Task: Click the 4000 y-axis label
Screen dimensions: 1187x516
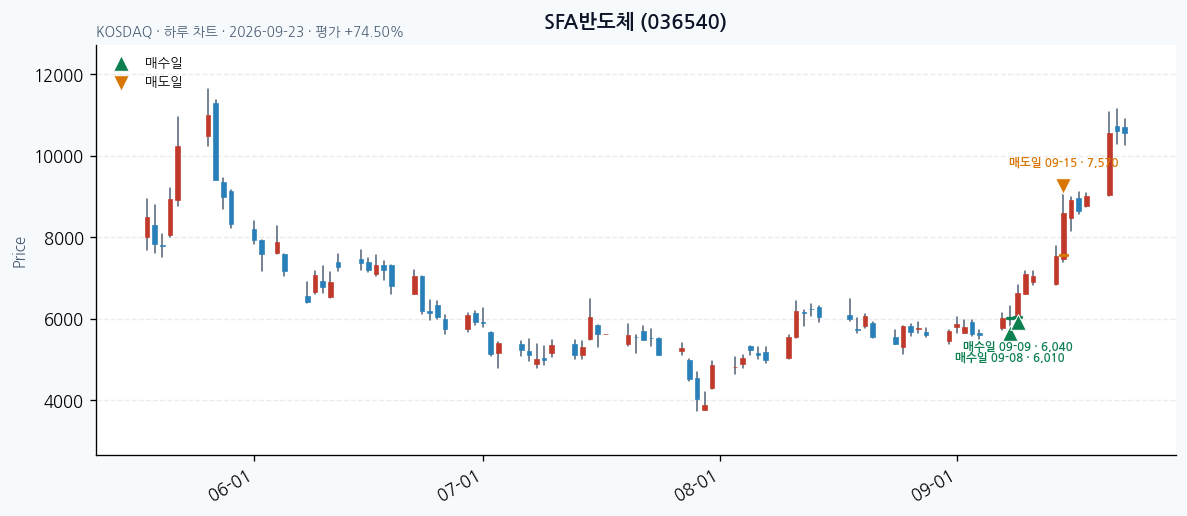Action: [x=64, y=401]
